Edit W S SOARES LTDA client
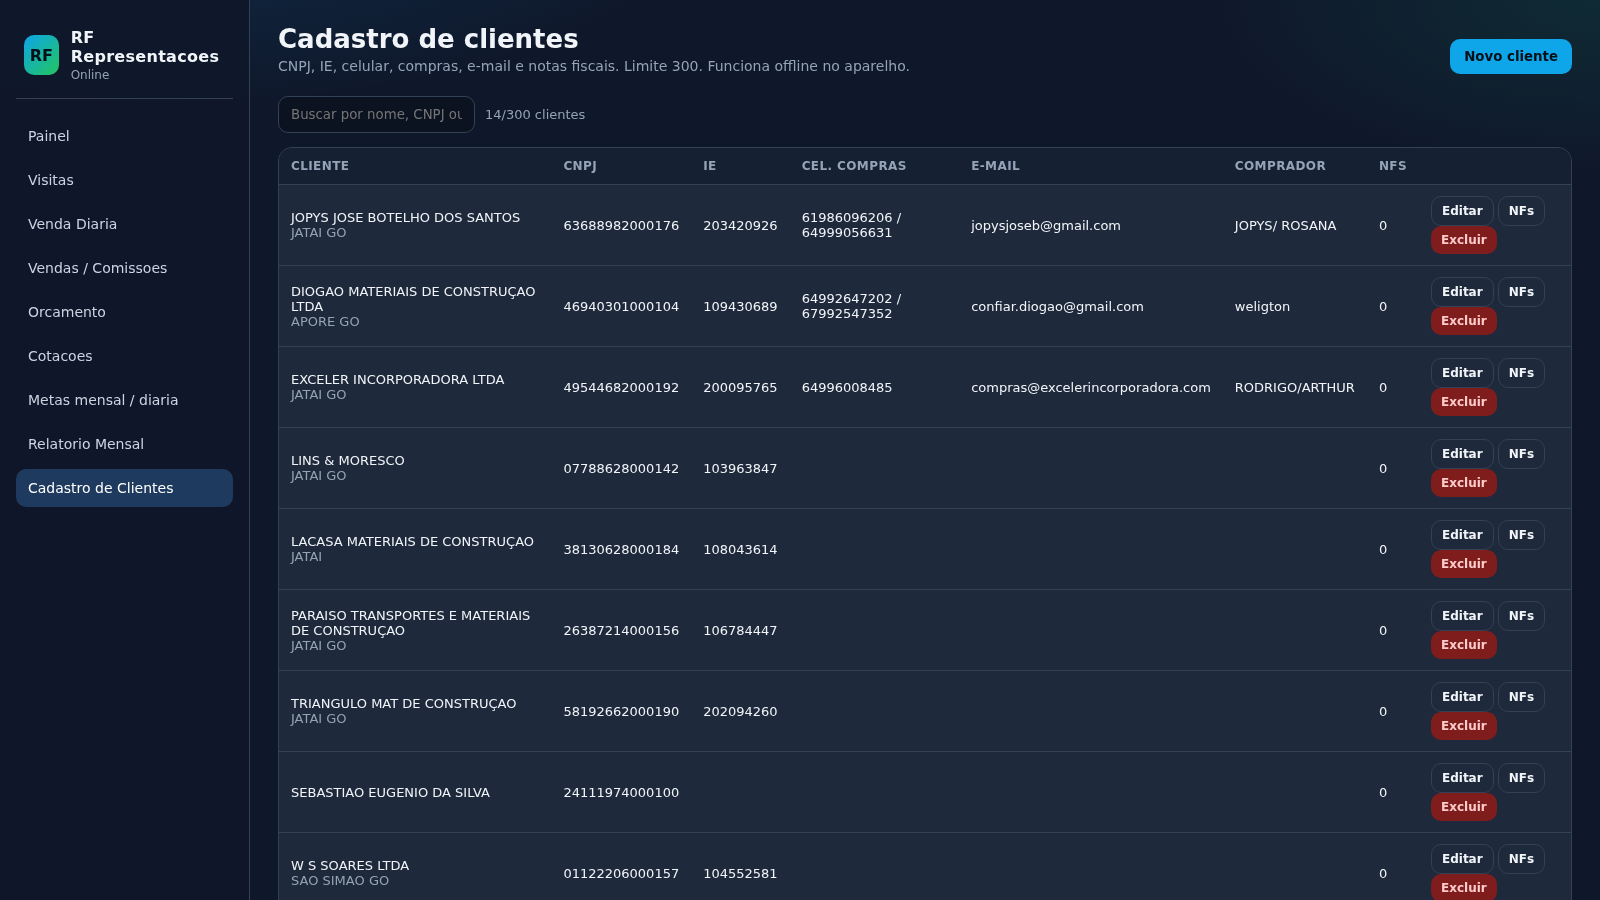Viewport: 1600px width, 900px height. pos(1462,859)
